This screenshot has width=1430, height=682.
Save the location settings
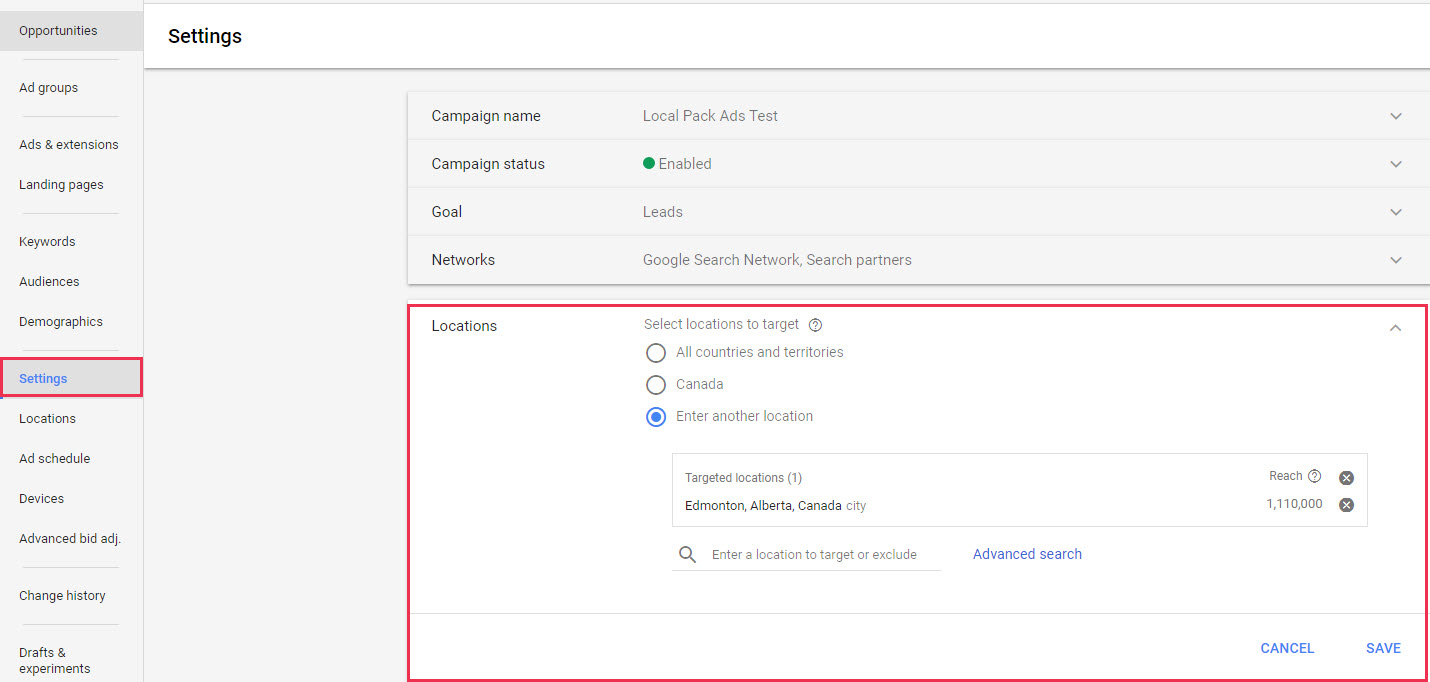1383,648
